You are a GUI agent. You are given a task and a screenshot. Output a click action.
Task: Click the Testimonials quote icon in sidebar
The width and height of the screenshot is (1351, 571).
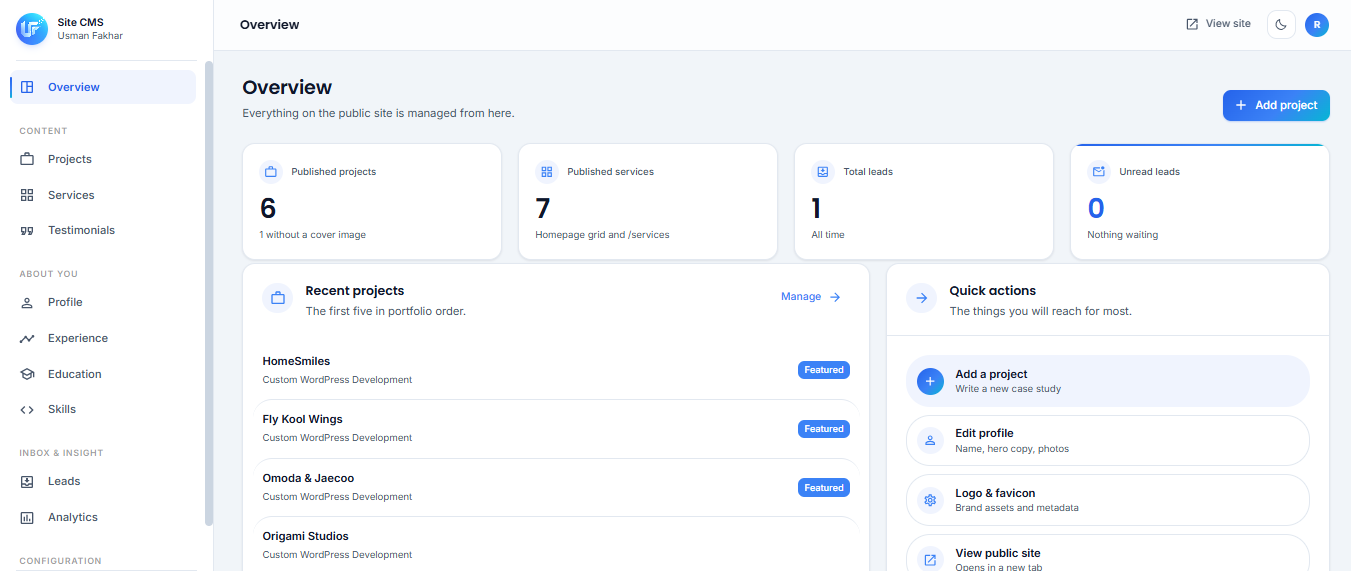click(x=27, y=230)
